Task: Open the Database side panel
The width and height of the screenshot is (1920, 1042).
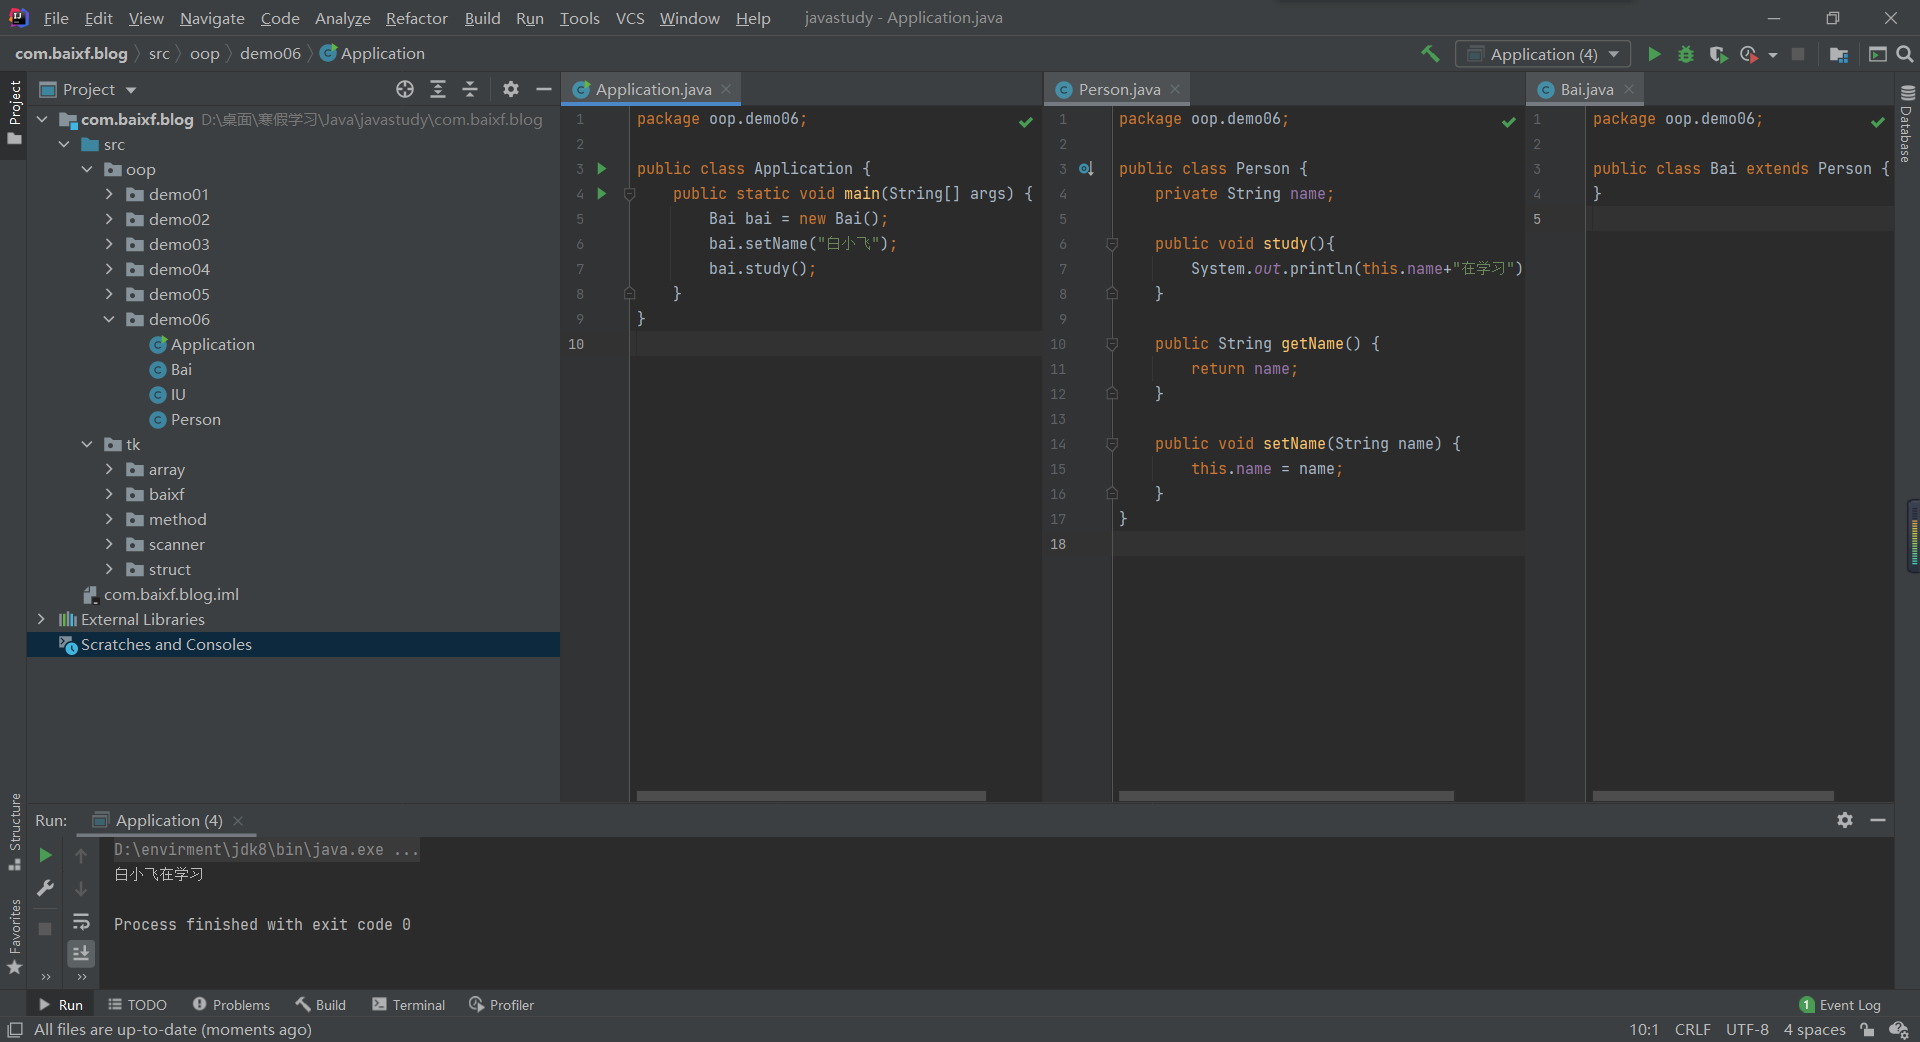Action: click(1907, 123)
